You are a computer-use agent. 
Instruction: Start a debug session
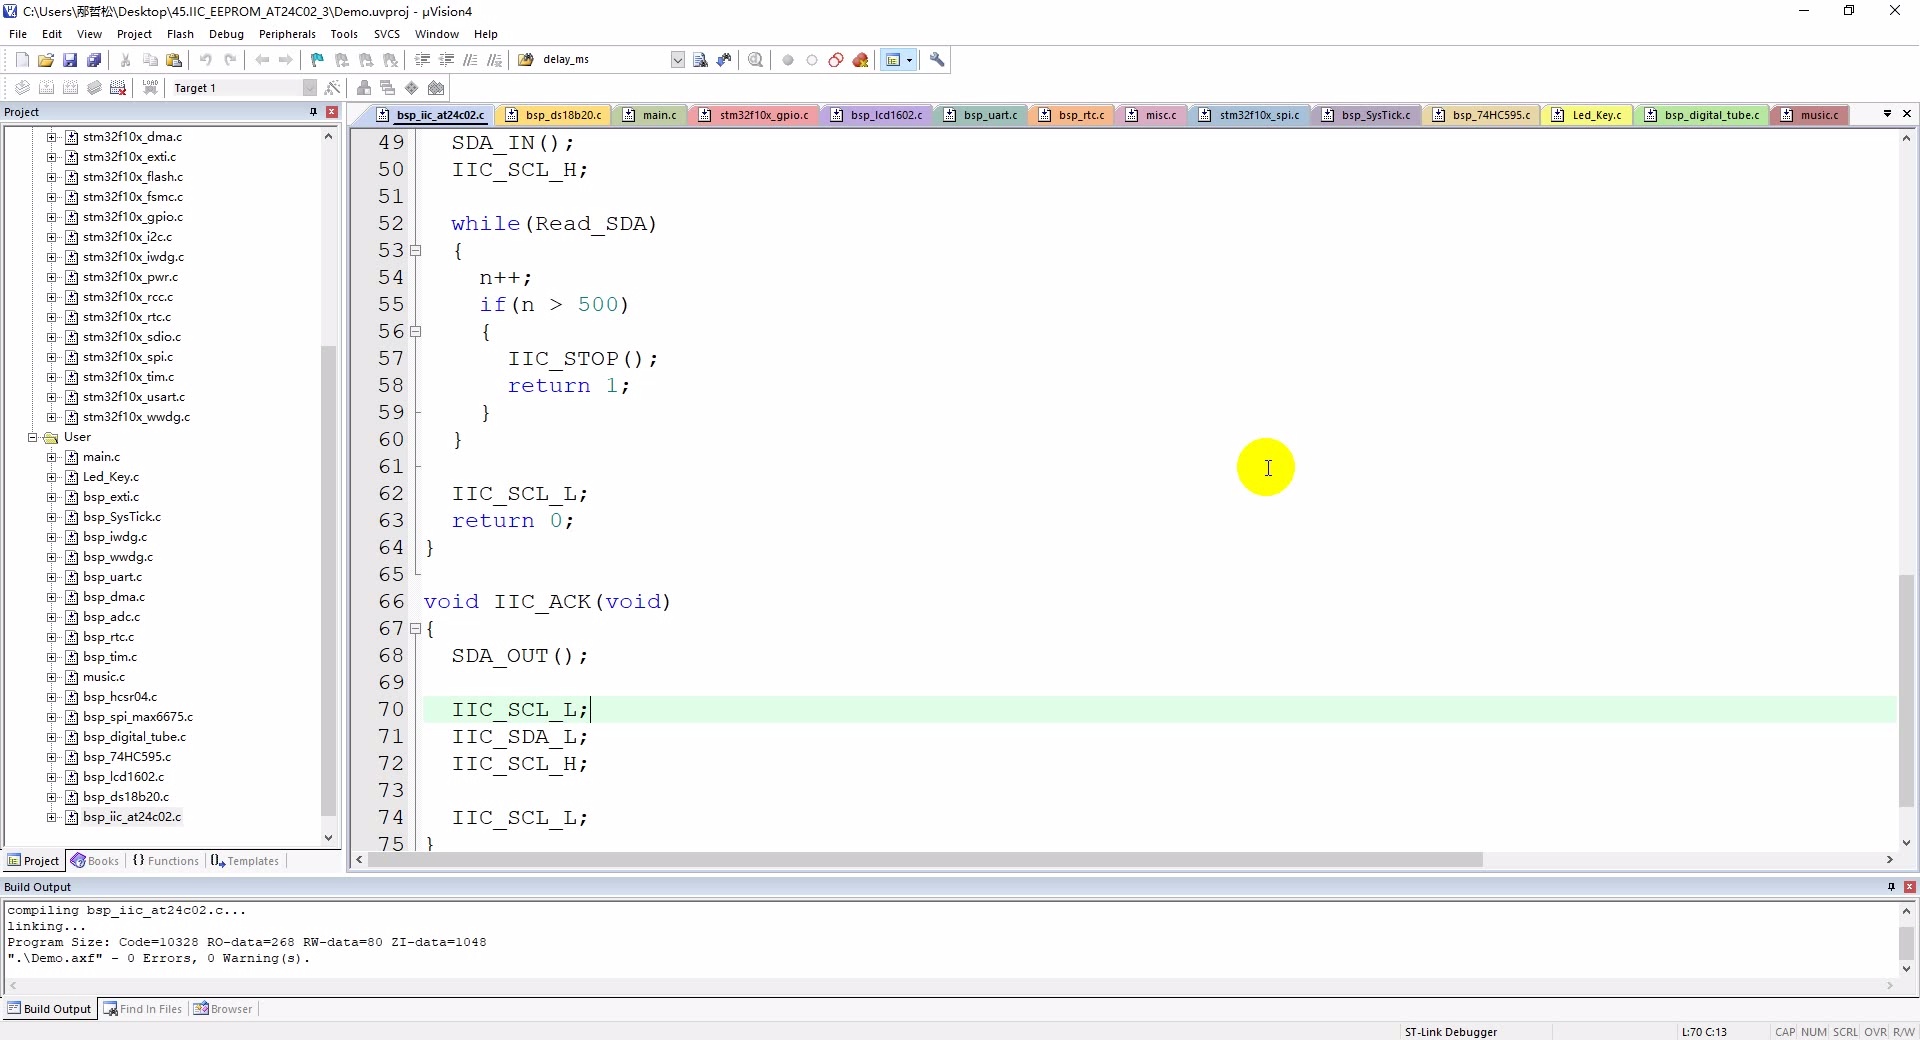click(757, 60)
